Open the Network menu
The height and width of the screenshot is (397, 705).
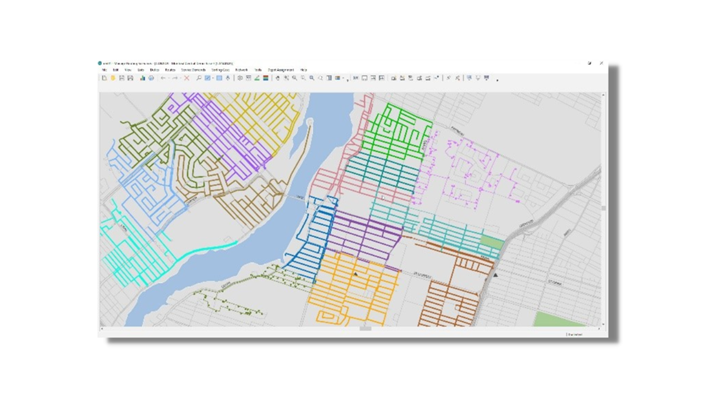(x=241, y=70)
